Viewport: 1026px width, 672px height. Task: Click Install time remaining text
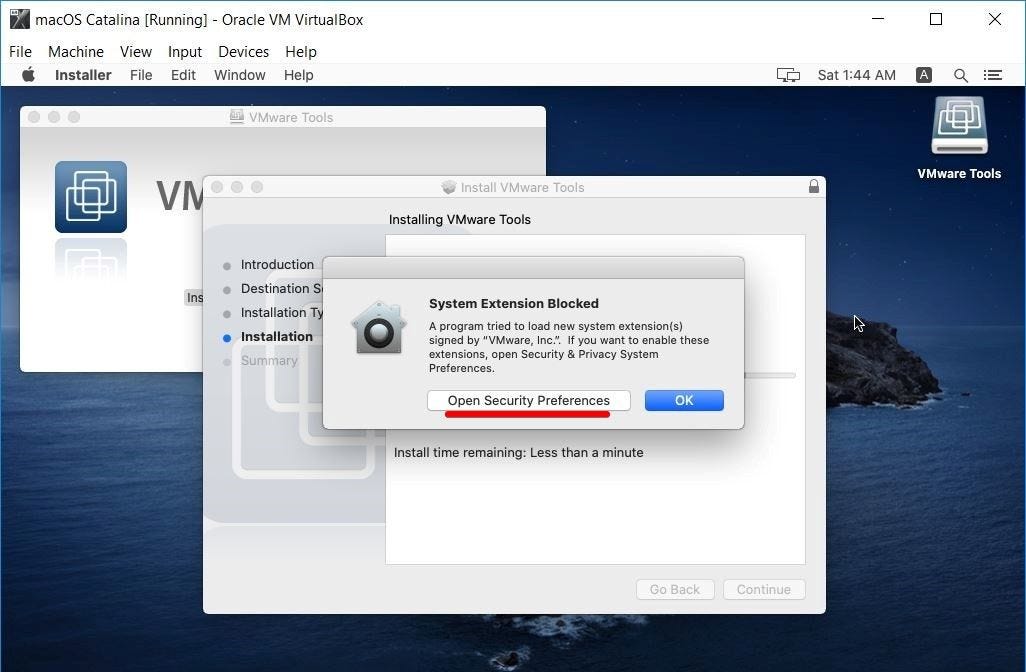[x=518, y=452]
